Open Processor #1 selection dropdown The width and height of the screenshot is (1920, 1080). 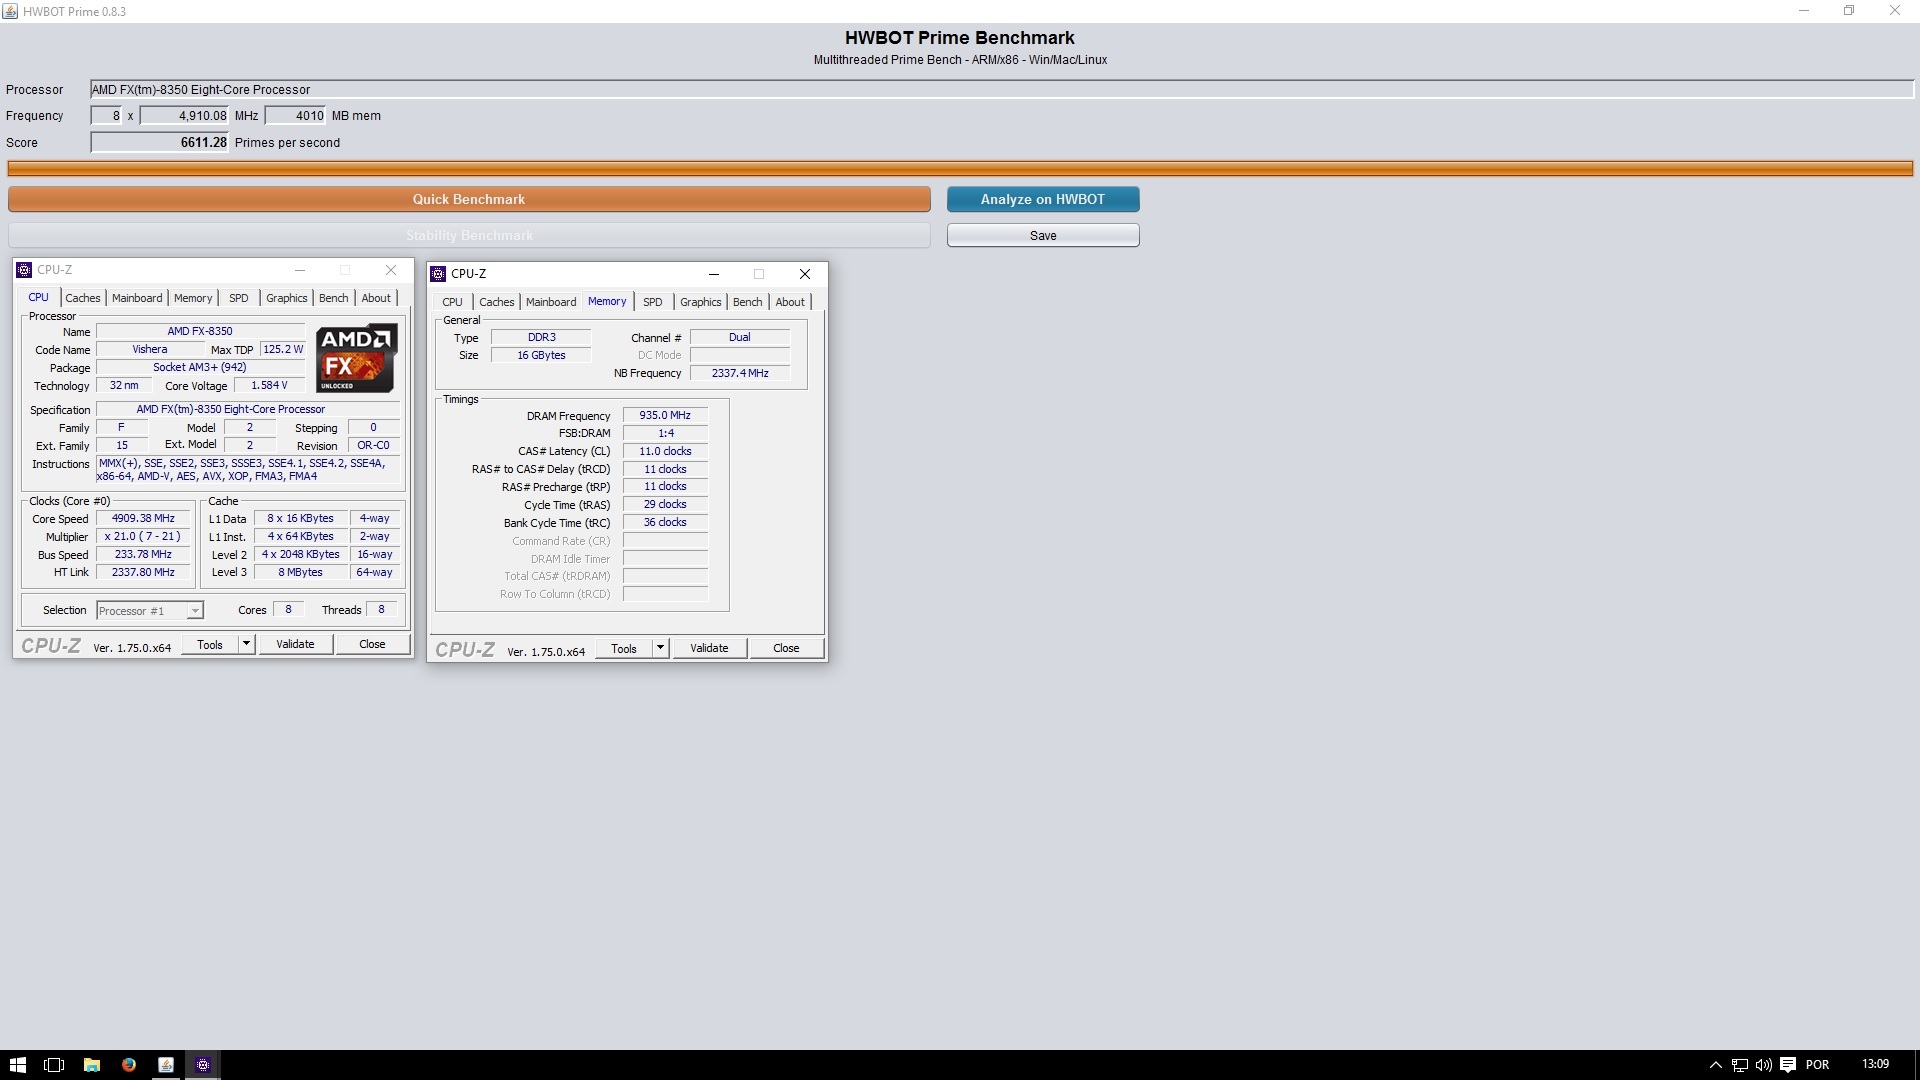tap(150, 610)
